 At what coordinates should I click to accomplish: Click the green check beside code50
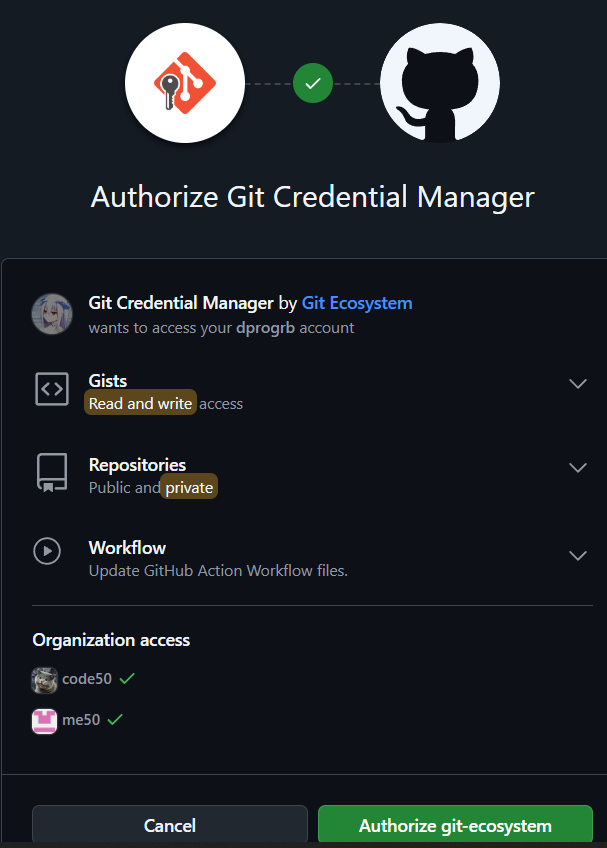[x=127, y=678]
